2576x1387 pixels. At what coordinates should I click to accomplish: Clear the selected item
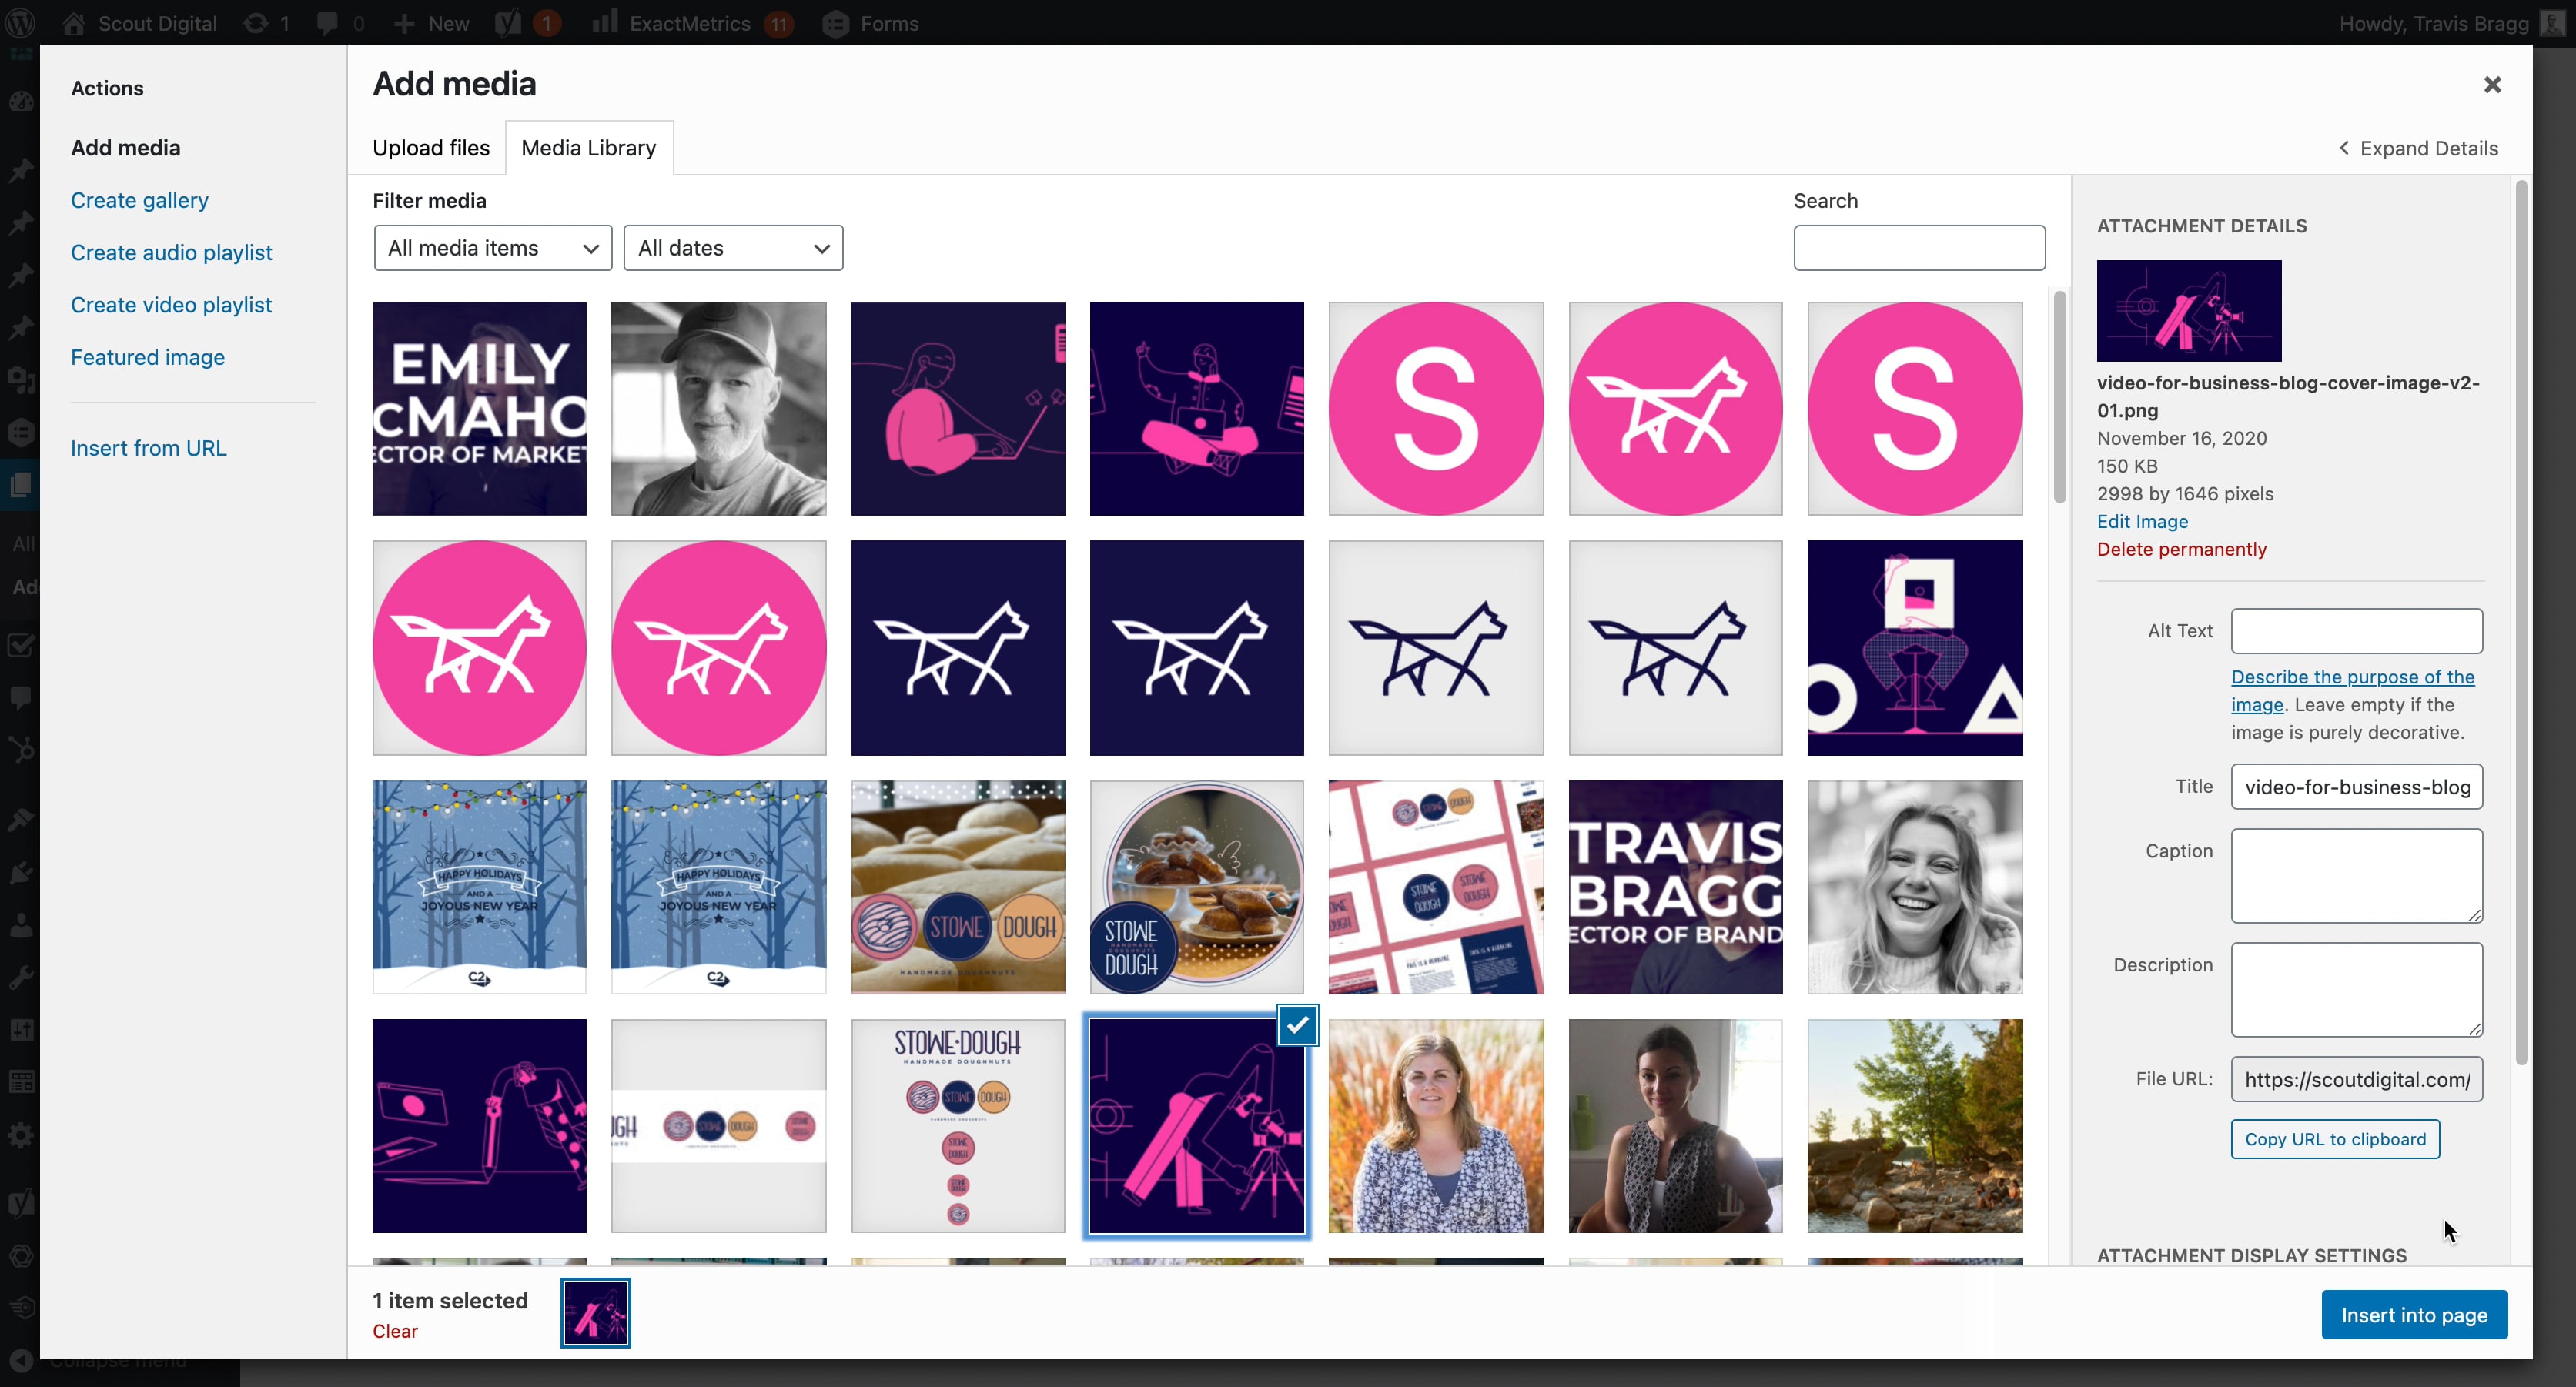pos(395,1331)
